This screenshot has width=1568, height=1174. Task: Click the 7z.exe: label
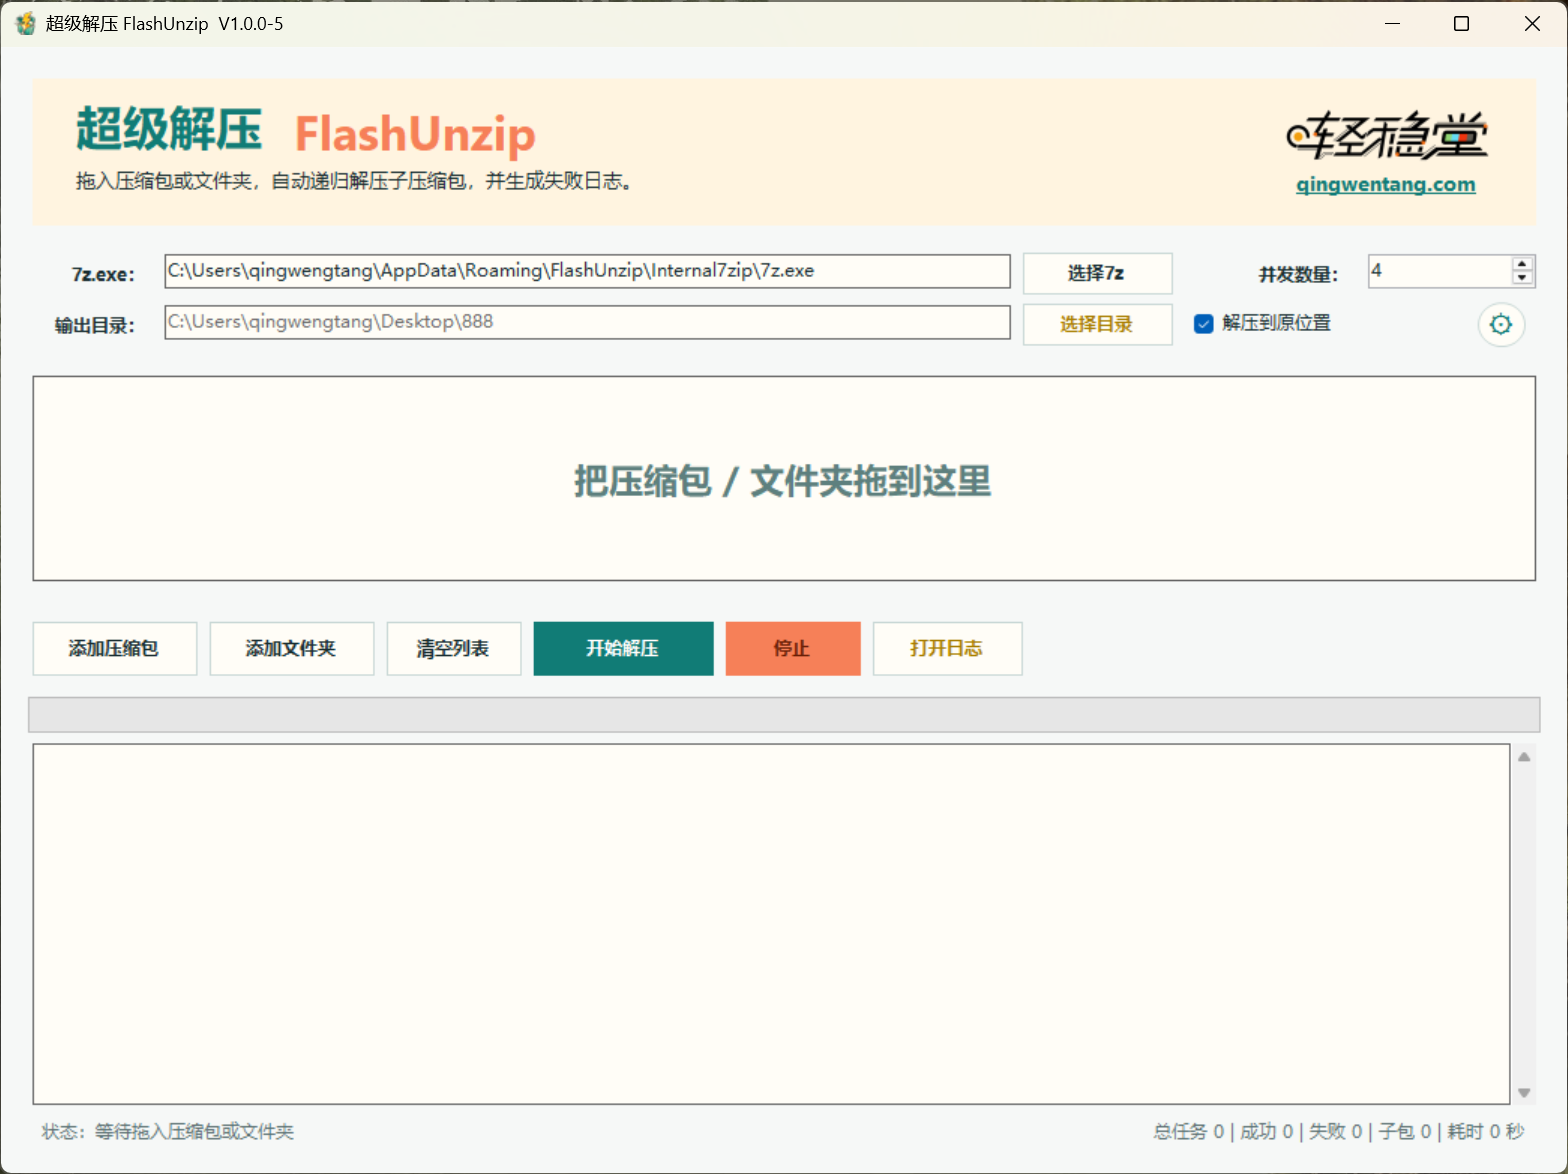click(103, 274)
